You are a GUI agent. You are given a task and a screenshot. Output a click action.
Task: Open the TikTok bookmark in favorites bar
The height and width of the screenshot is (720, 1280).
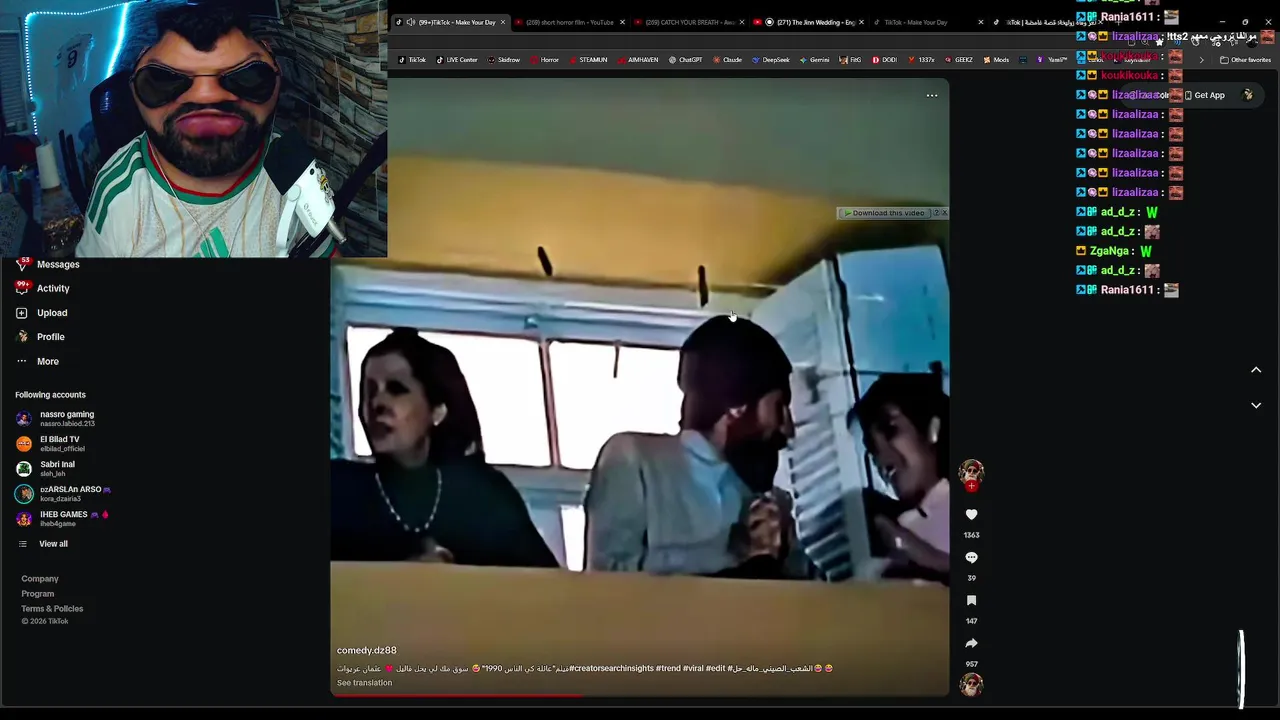pyautogui.click(x=412, y=60)
